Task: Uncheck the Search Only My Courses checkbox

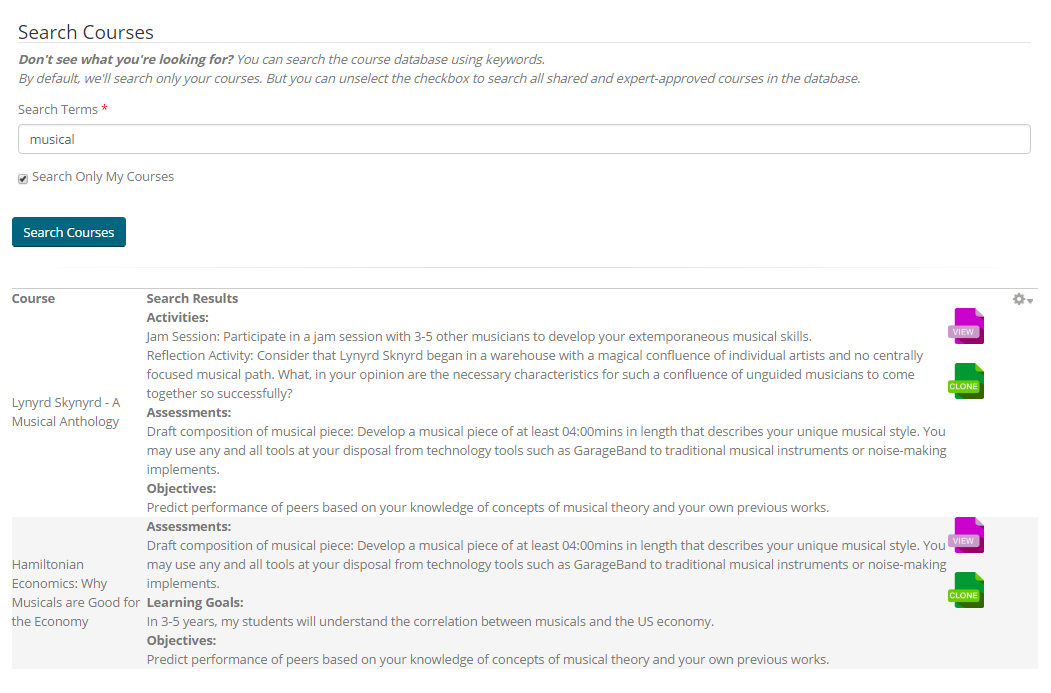Action: (23, 178)
